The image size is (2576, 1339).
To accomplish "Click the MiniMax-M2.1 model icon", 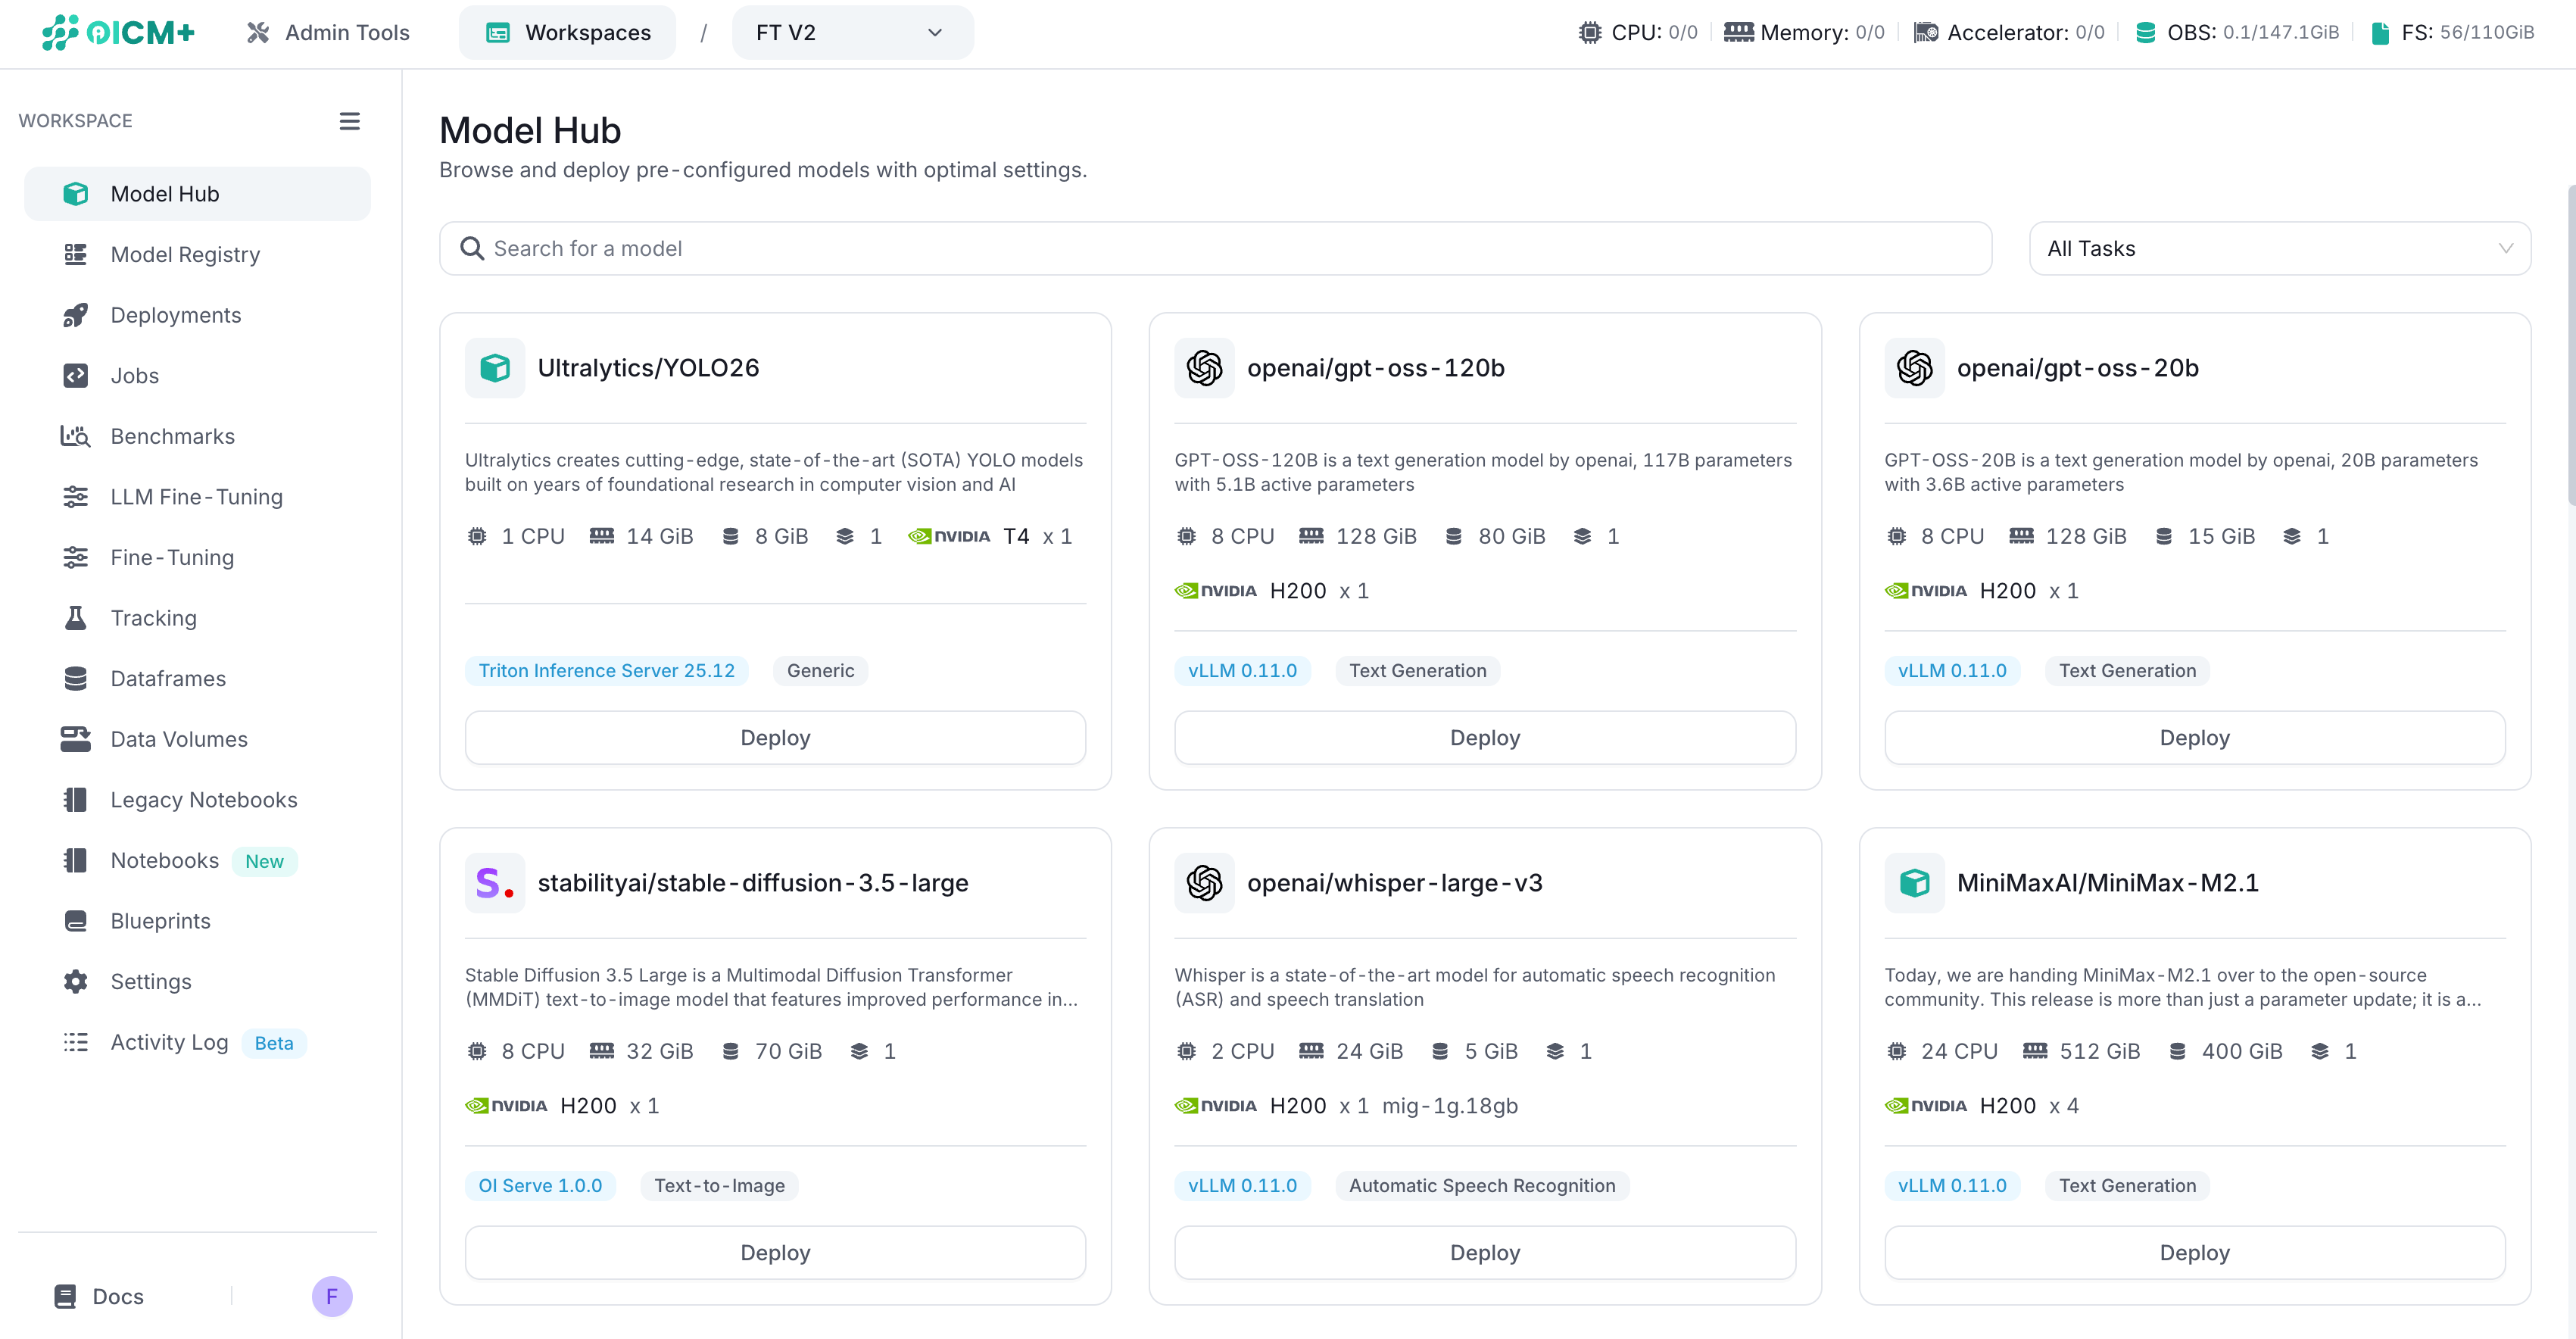I will click(1914, 883).
